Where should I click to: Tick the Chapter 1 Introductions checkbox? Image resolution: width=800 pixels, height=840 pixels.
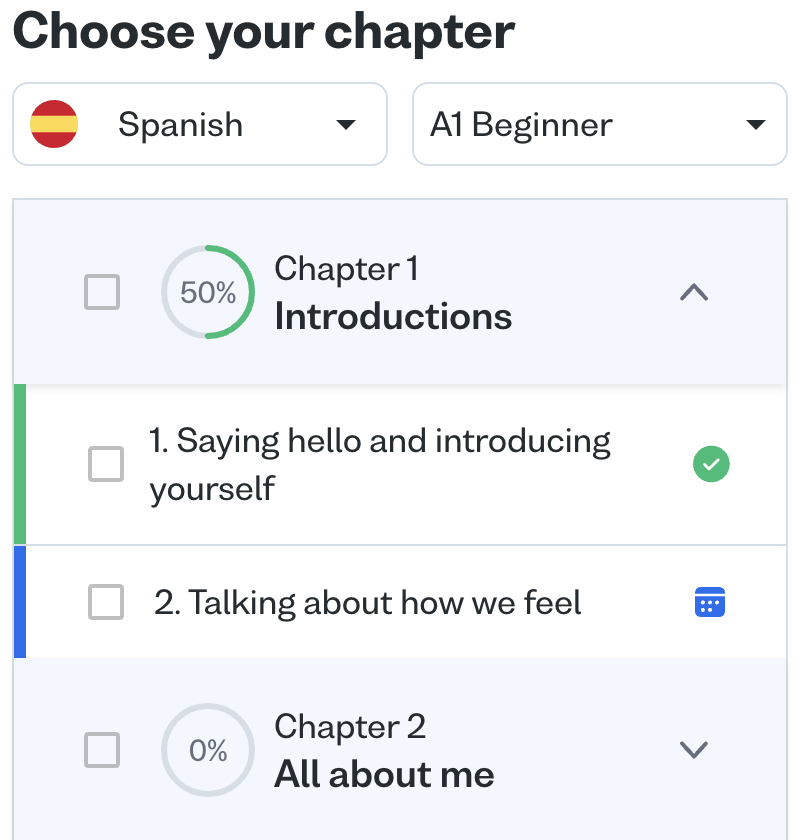pyautogui.click(x=102, y=293)
